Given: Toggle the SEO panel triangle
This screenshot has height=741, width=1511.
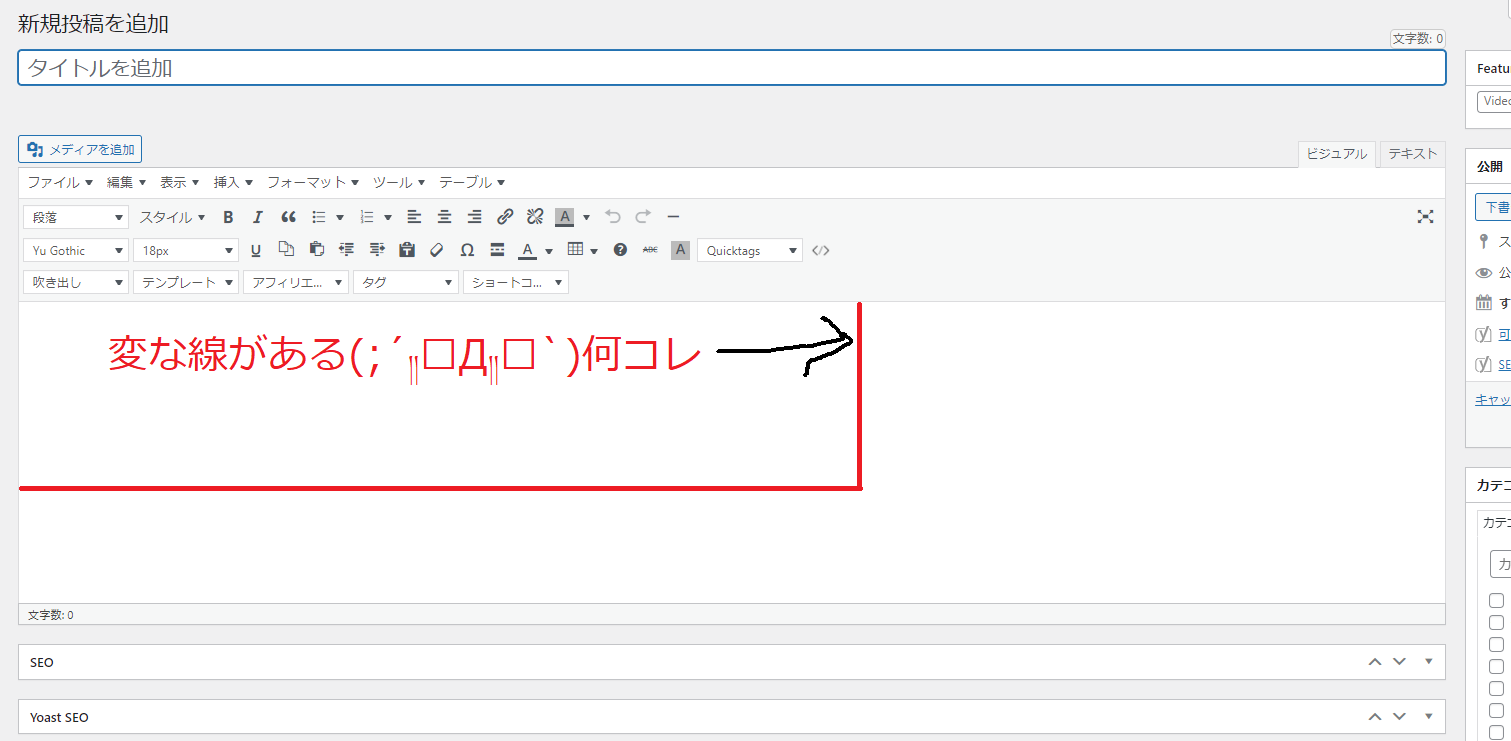Looking at the screenshot, I should (1428, 662).
